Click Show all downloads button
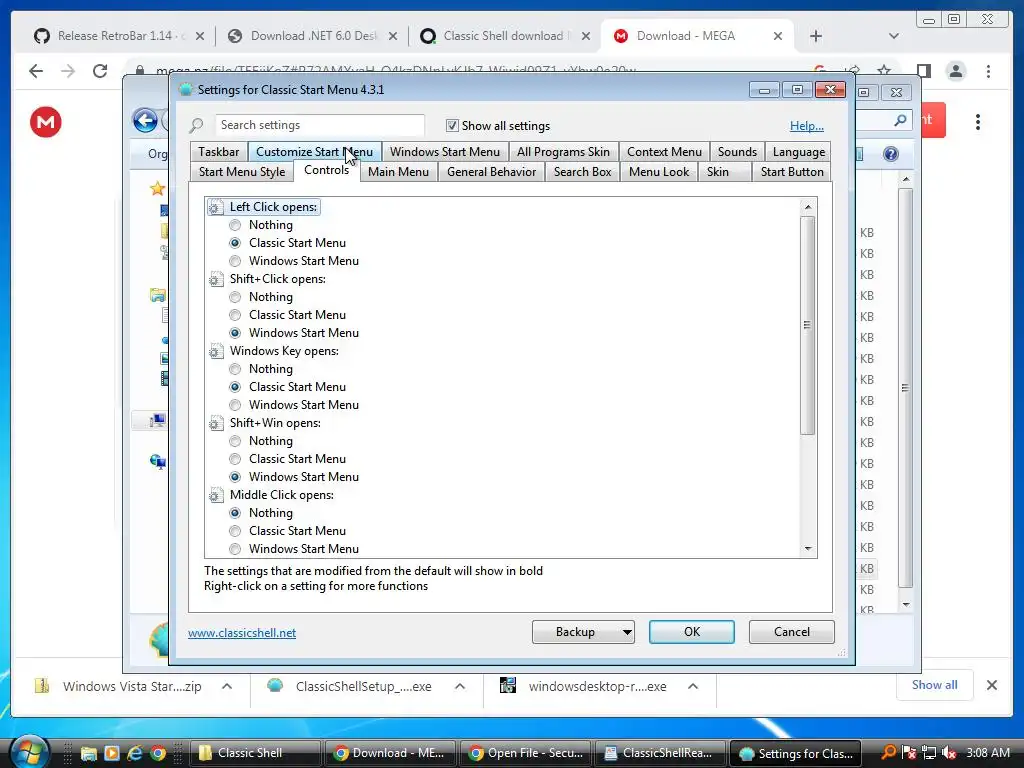The width and height of the screenshot is (1024, 768). coord(935,685)
